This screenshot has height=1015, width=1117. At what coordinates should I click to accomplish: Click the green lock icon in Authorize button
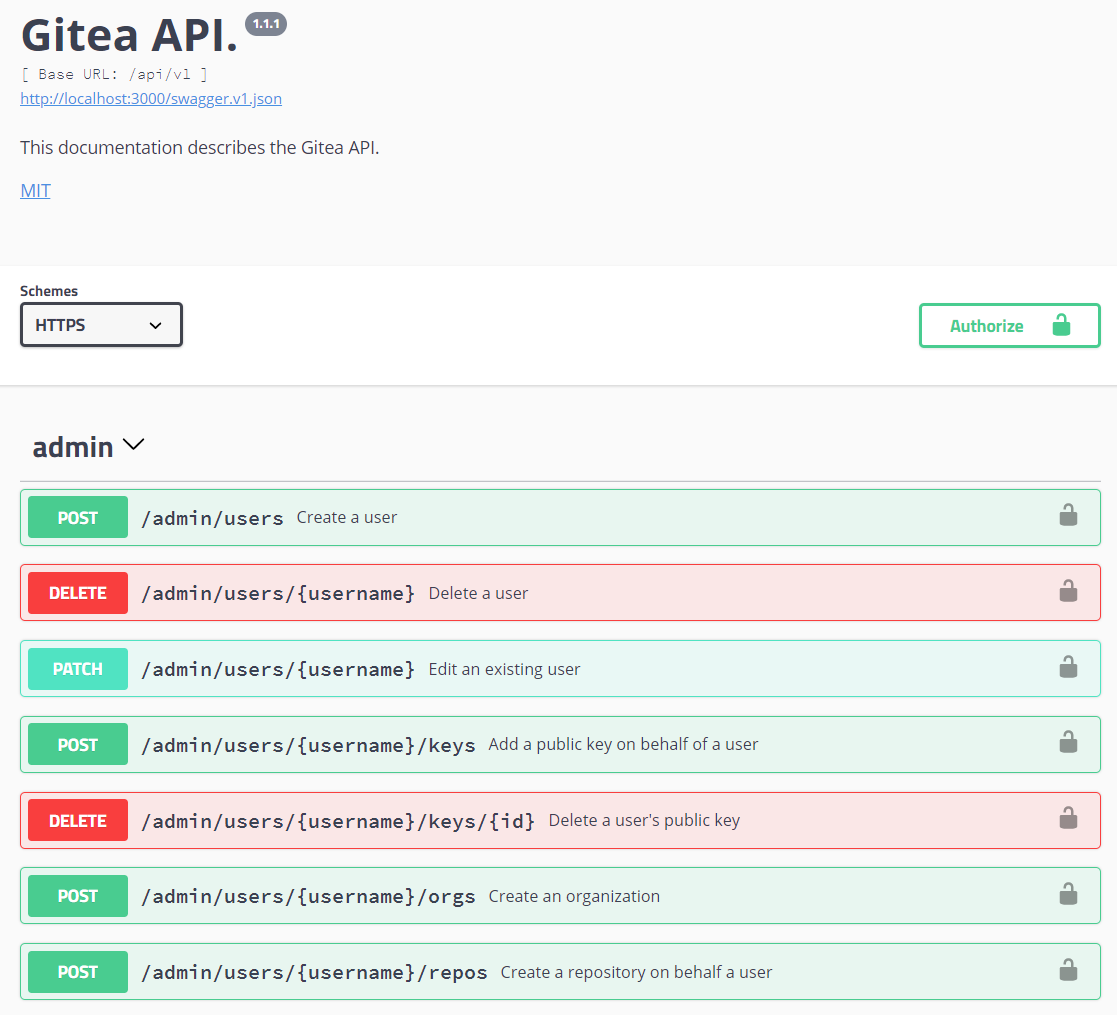tap(1061, 325)
